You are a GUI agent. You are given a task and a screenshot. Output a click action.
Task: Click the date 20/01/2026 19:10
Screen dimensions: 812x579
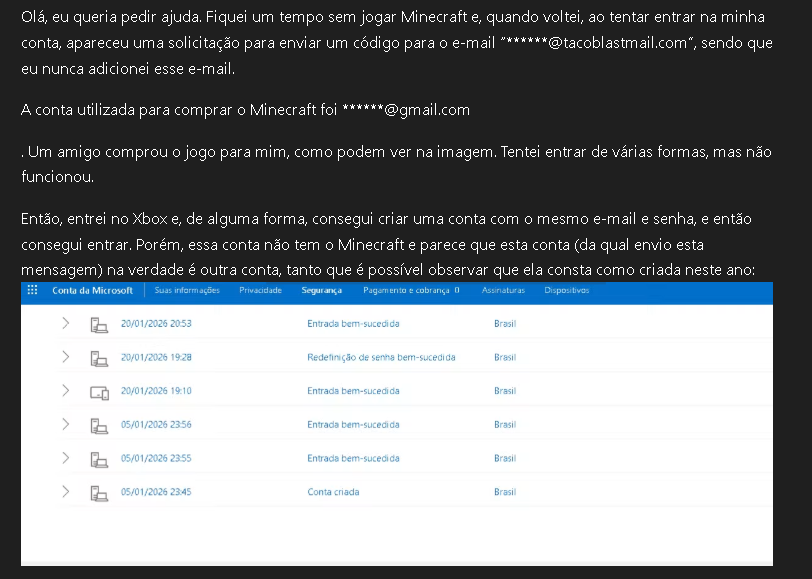click(x=156, y=391)
